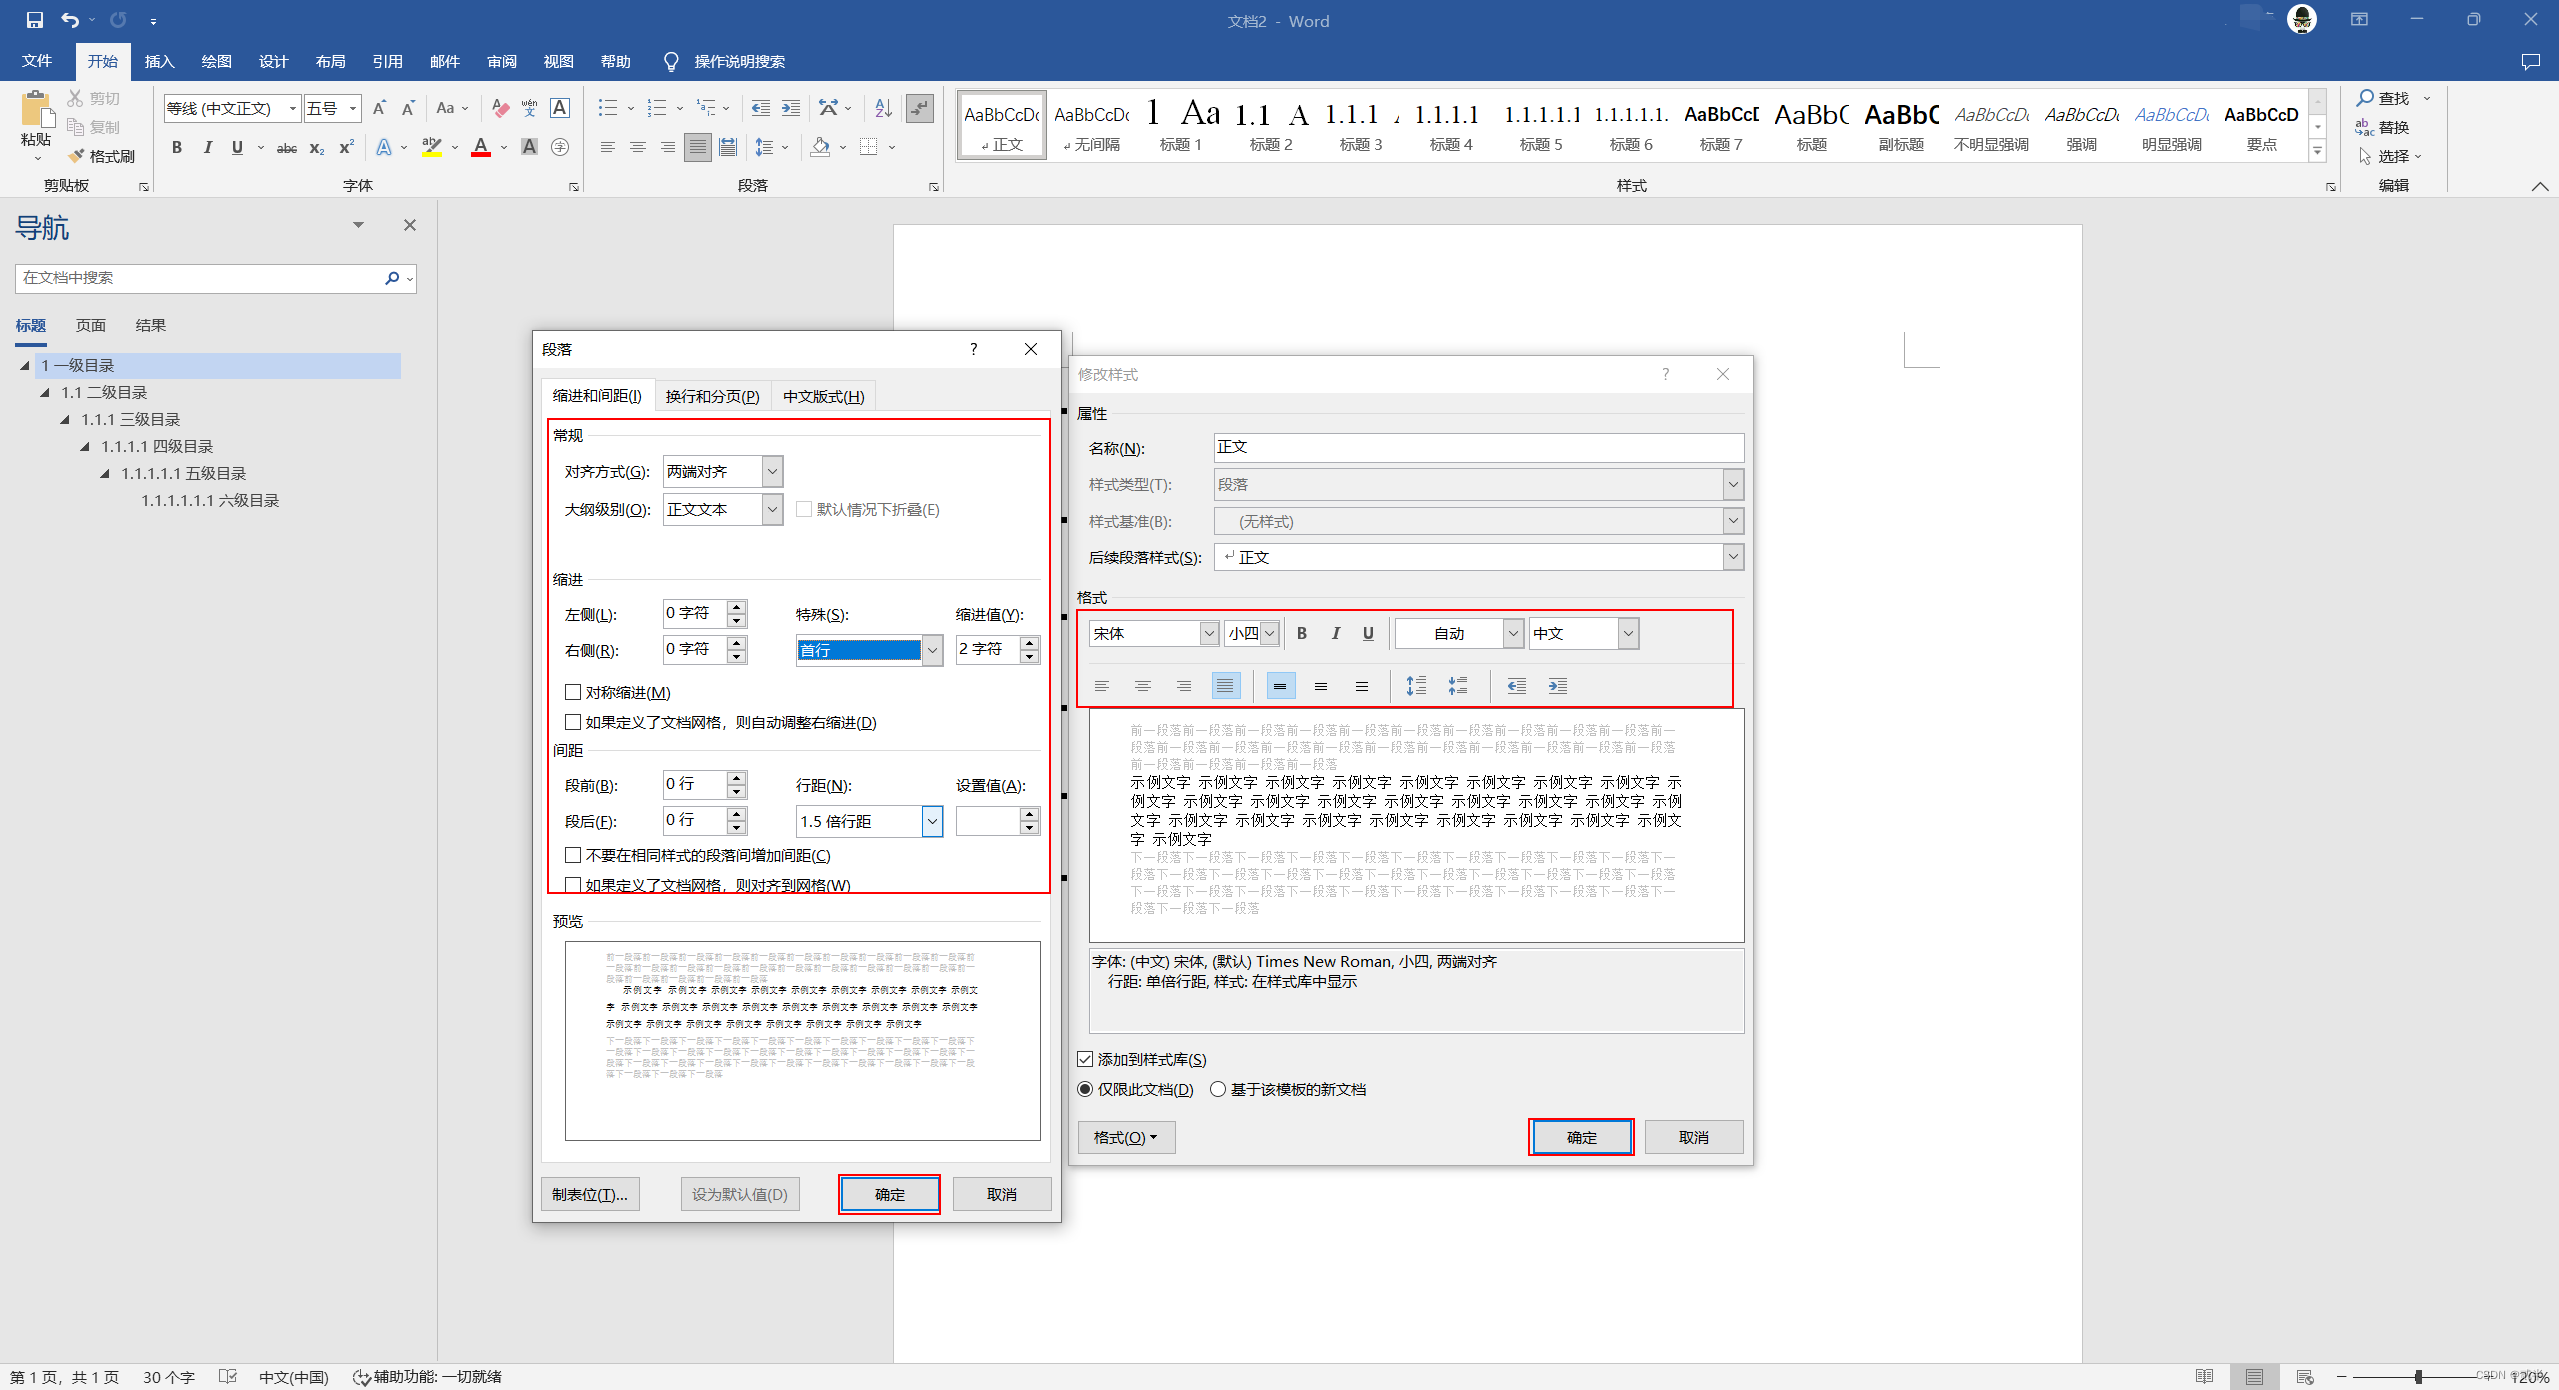Click the Format Painter brush icon

78,156
